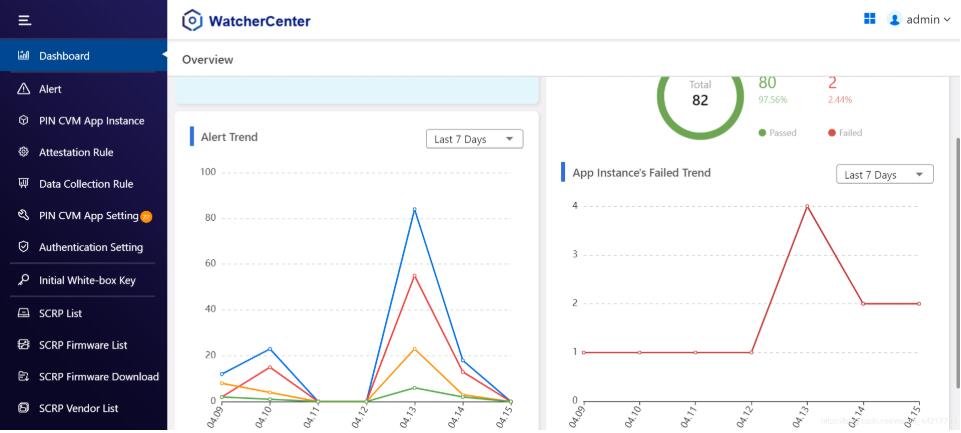Open the blue app grid icon
This screenshot has height=433, width=961.
coord(870,19)
